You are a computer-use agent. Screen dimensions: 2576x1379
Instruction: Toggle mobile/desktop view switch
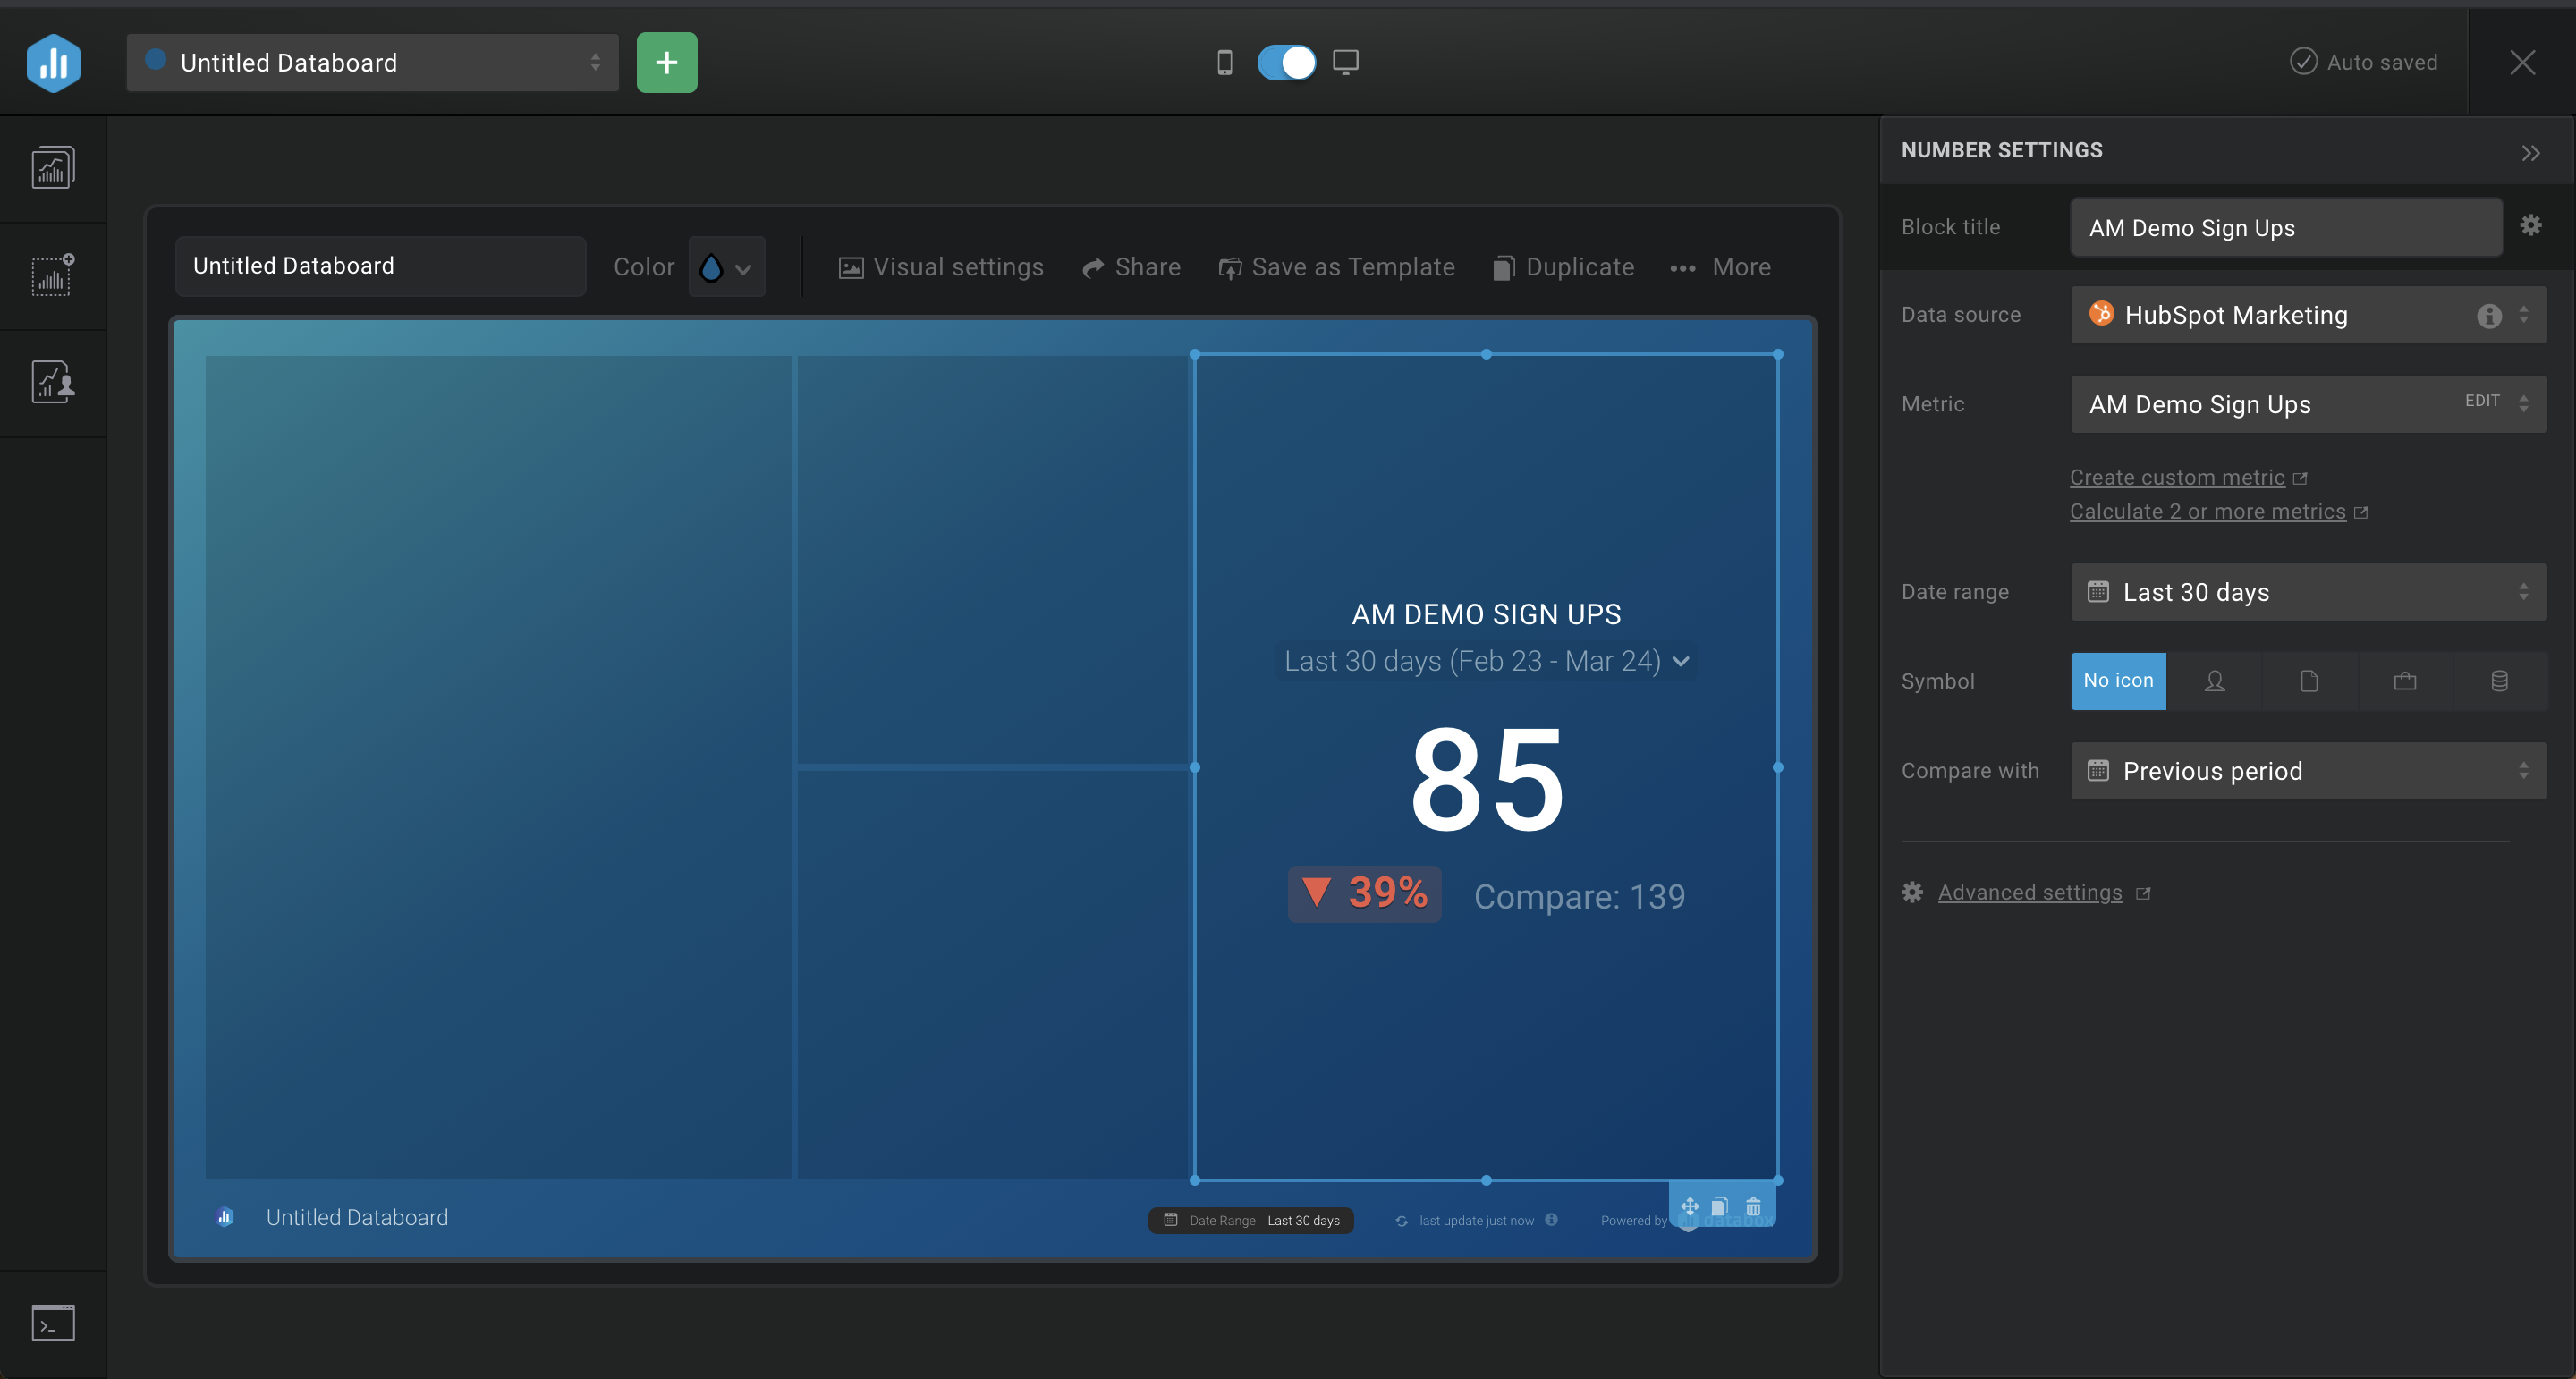click(x=1286, y=63)
